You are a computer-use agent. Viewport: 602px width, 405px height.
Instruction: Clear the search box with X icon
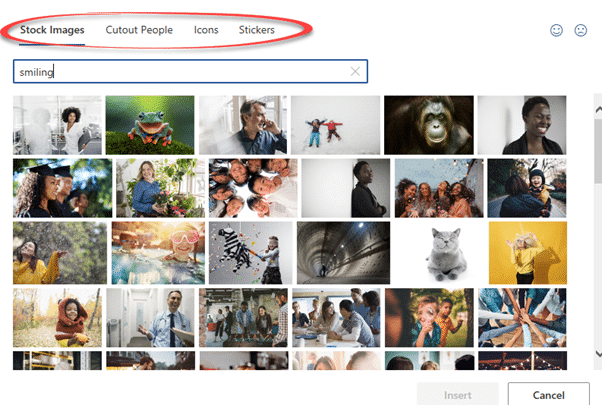[355, 72]
